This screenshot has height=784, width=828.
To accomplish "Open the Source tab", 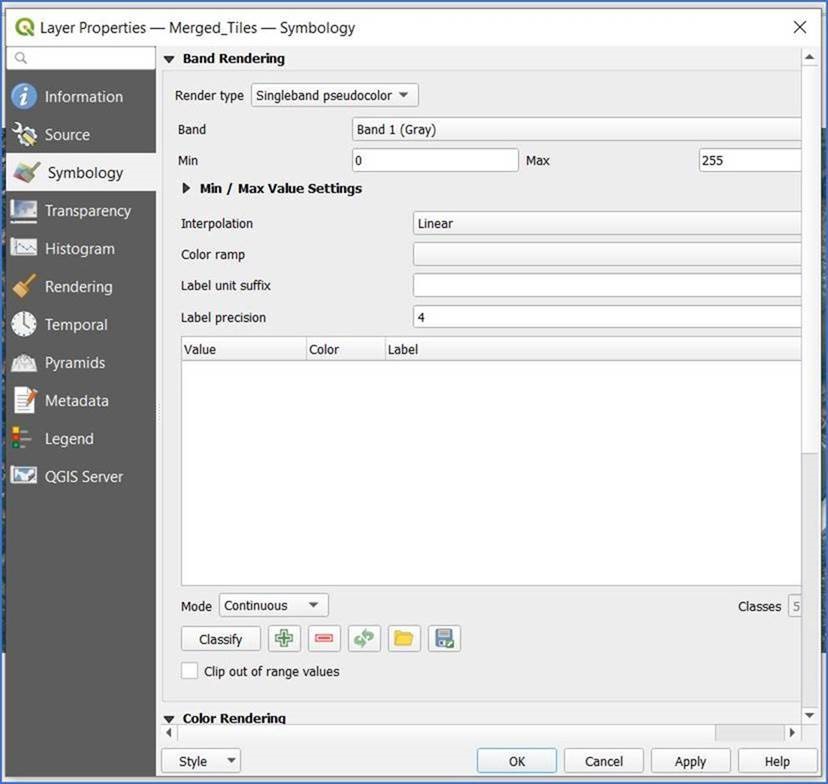I will pyautogui.click(x=81, y=135).
